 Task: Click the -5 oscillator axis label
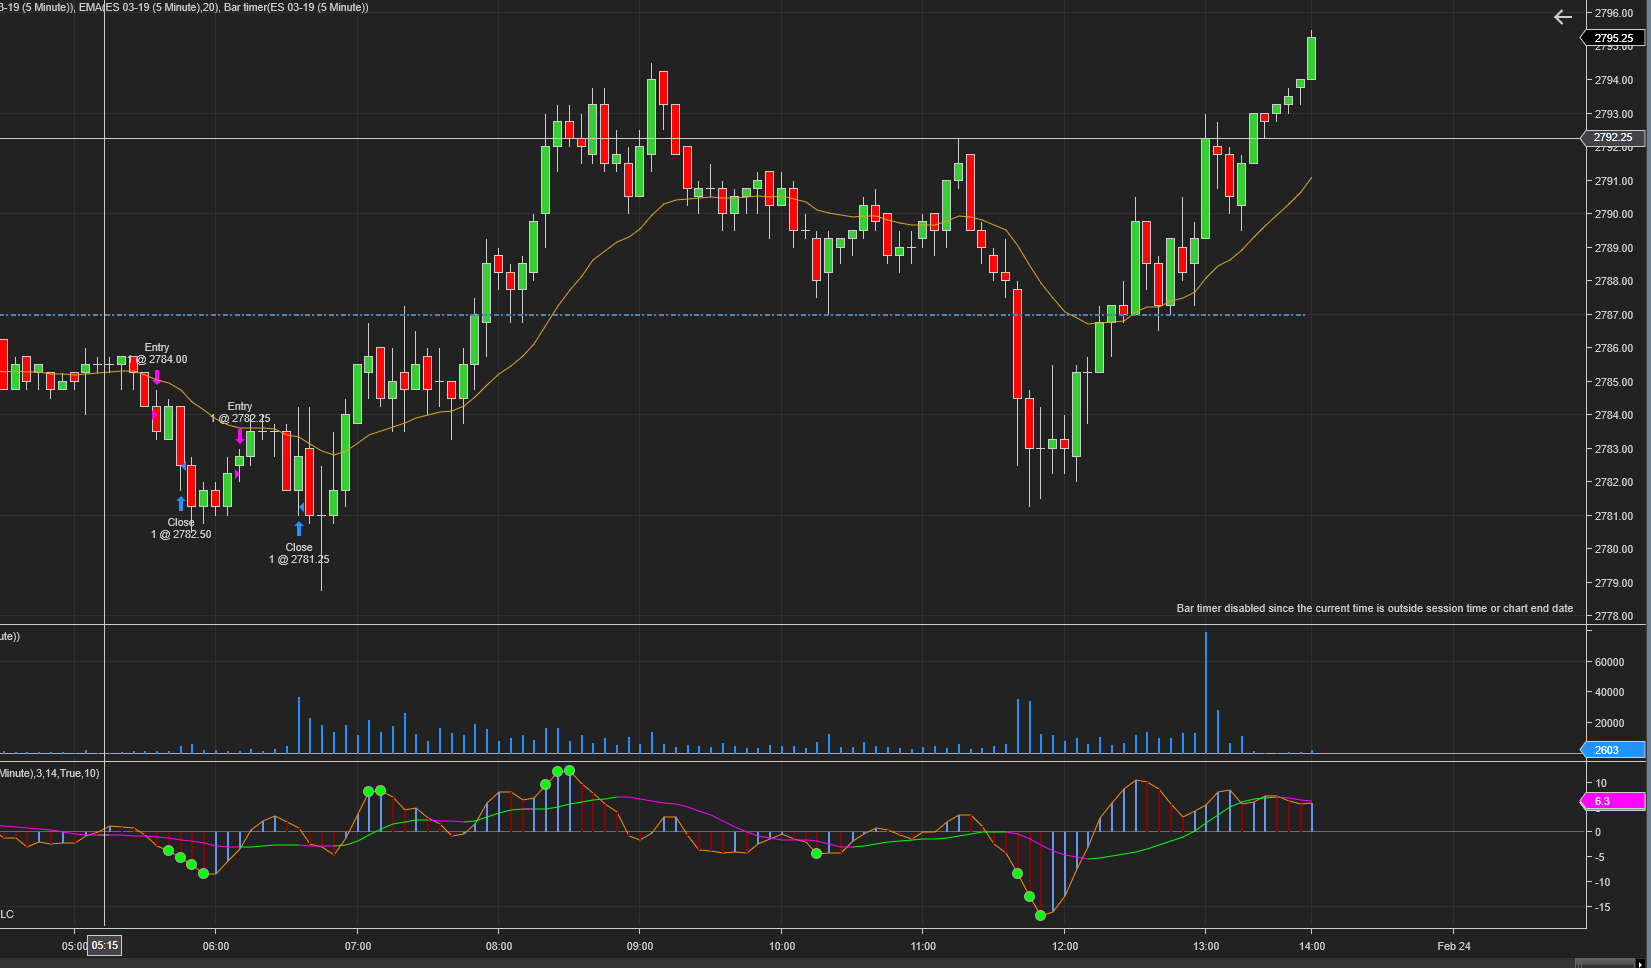(x=1600, y=857)
